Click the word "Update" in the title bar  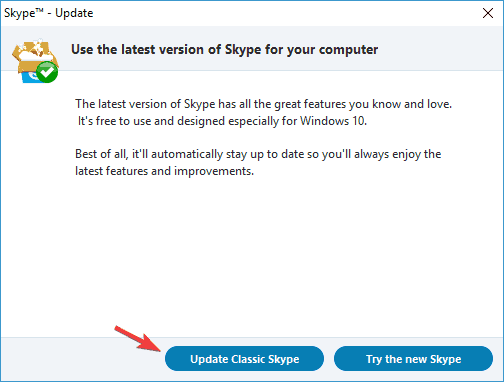(x=74, y=13)
